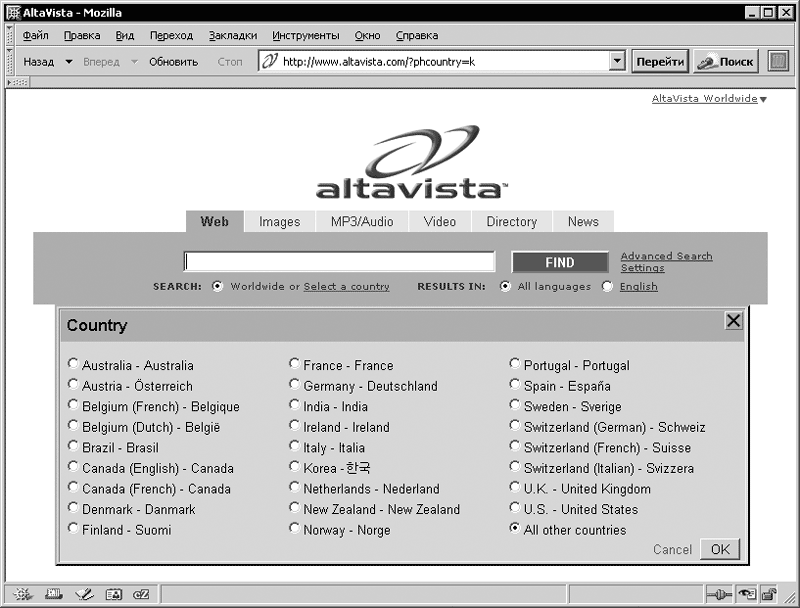Click the cookie eye icon in status bar
The width and height of the screenshot is (800, 608).
(x=747, y=594)
